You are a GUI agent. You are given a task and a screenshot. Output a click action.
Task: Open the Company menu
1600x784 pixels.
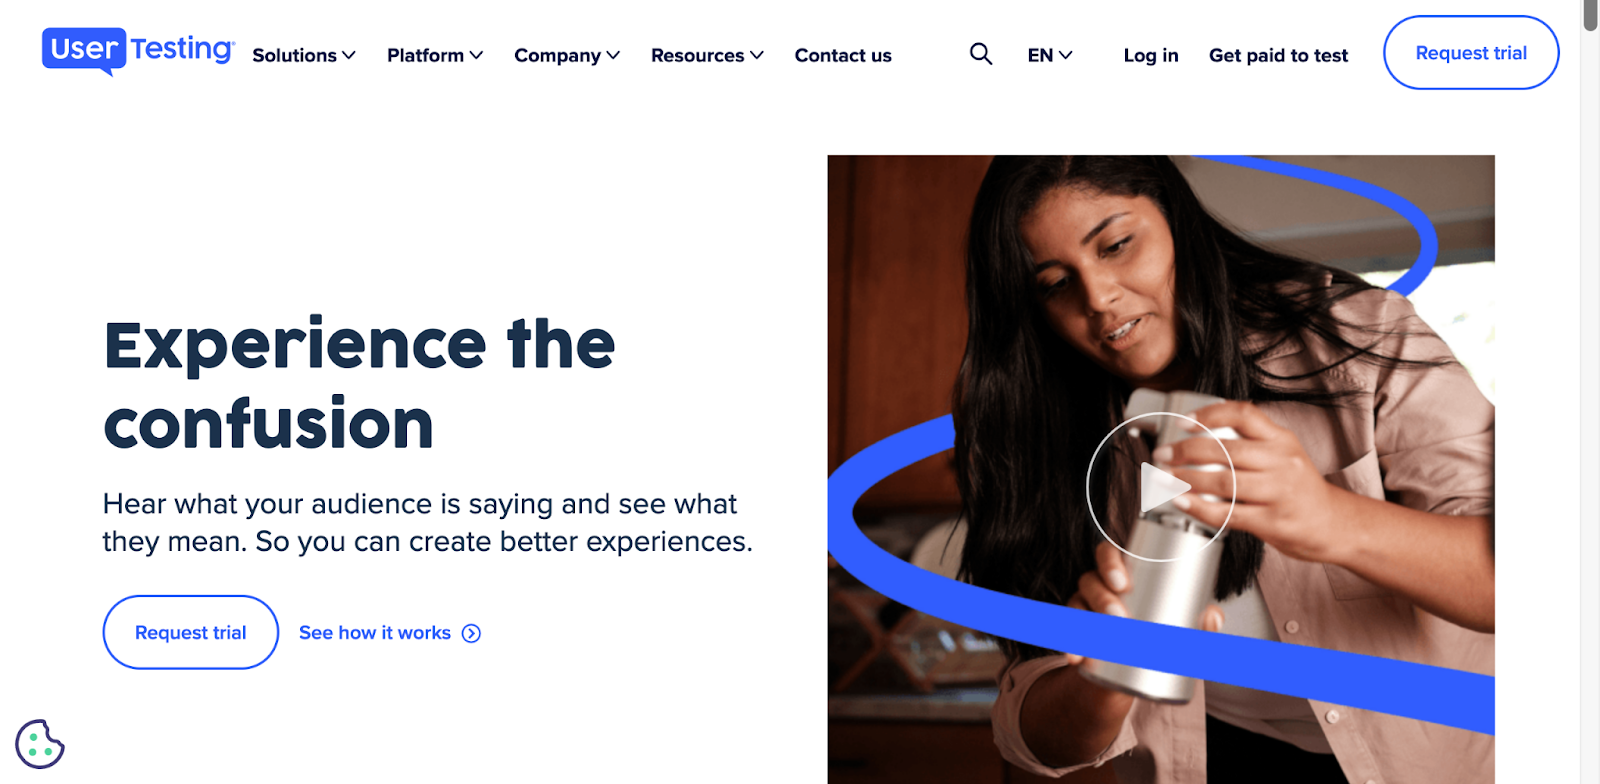[567, 55]
